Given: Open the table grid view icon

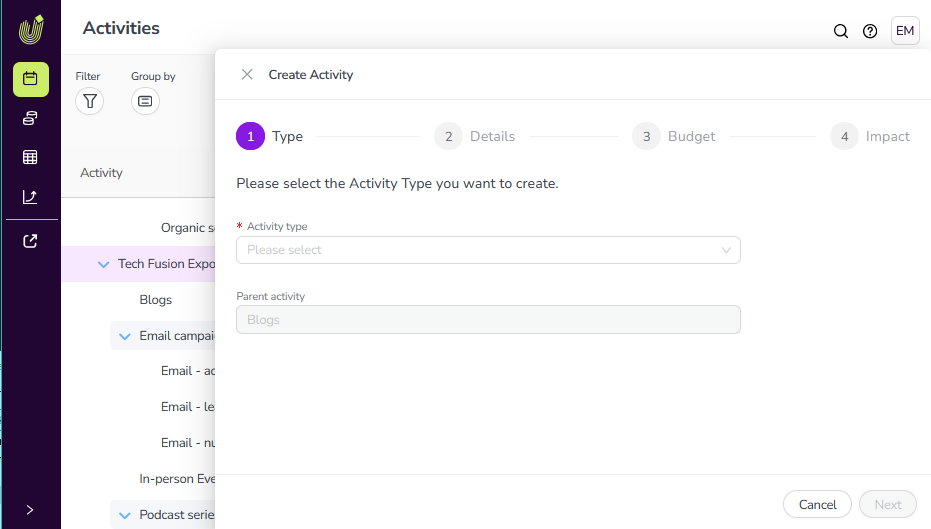Looking at the screenshot, I should [x=30, y=157].
